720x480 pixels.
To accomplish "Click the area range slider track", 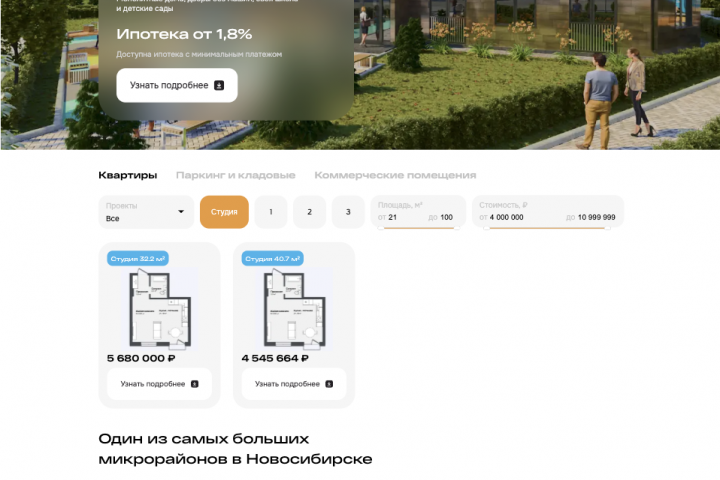I will point(418,228).
